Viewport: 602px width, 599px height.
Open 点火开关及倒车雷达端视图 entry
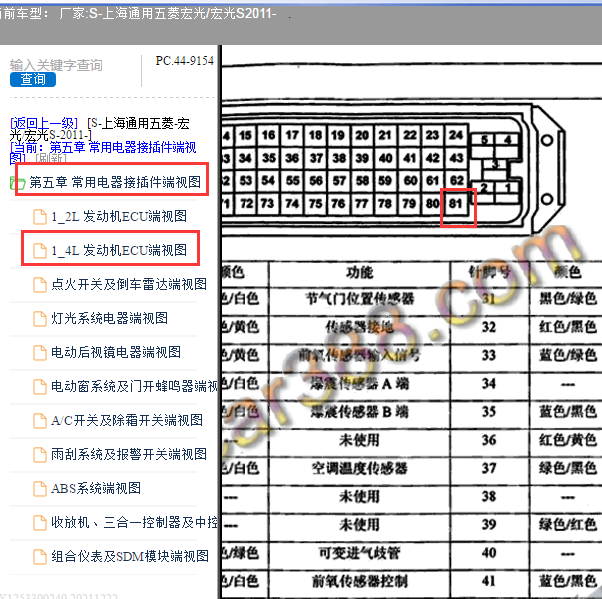tap(129, 284)
